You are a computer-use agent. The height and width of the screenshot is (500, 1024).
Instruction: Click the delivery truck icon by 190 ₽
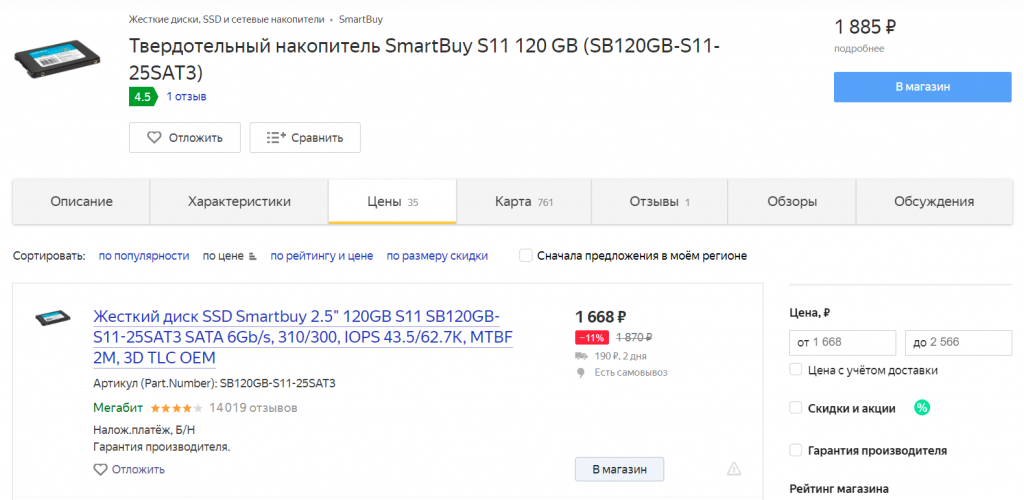581,355
